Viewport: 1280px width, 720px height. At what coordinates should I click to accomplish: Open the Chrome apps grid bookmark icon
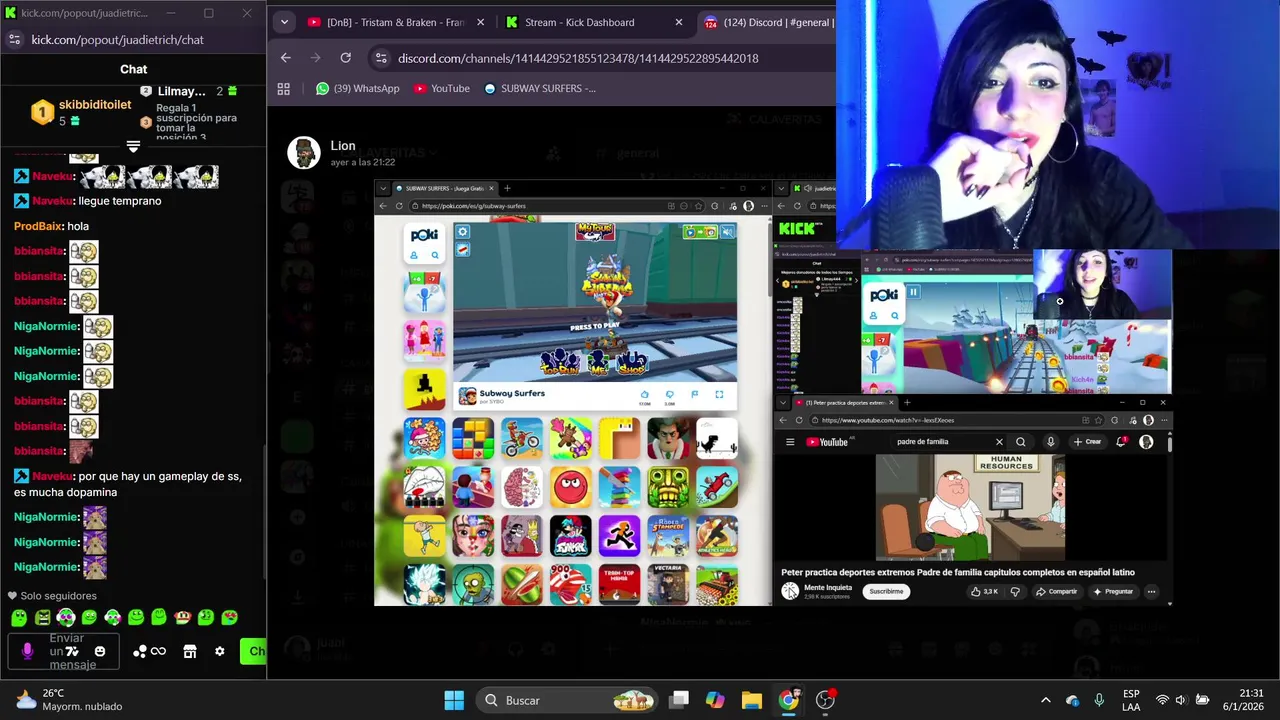click(x=284, y=88)
